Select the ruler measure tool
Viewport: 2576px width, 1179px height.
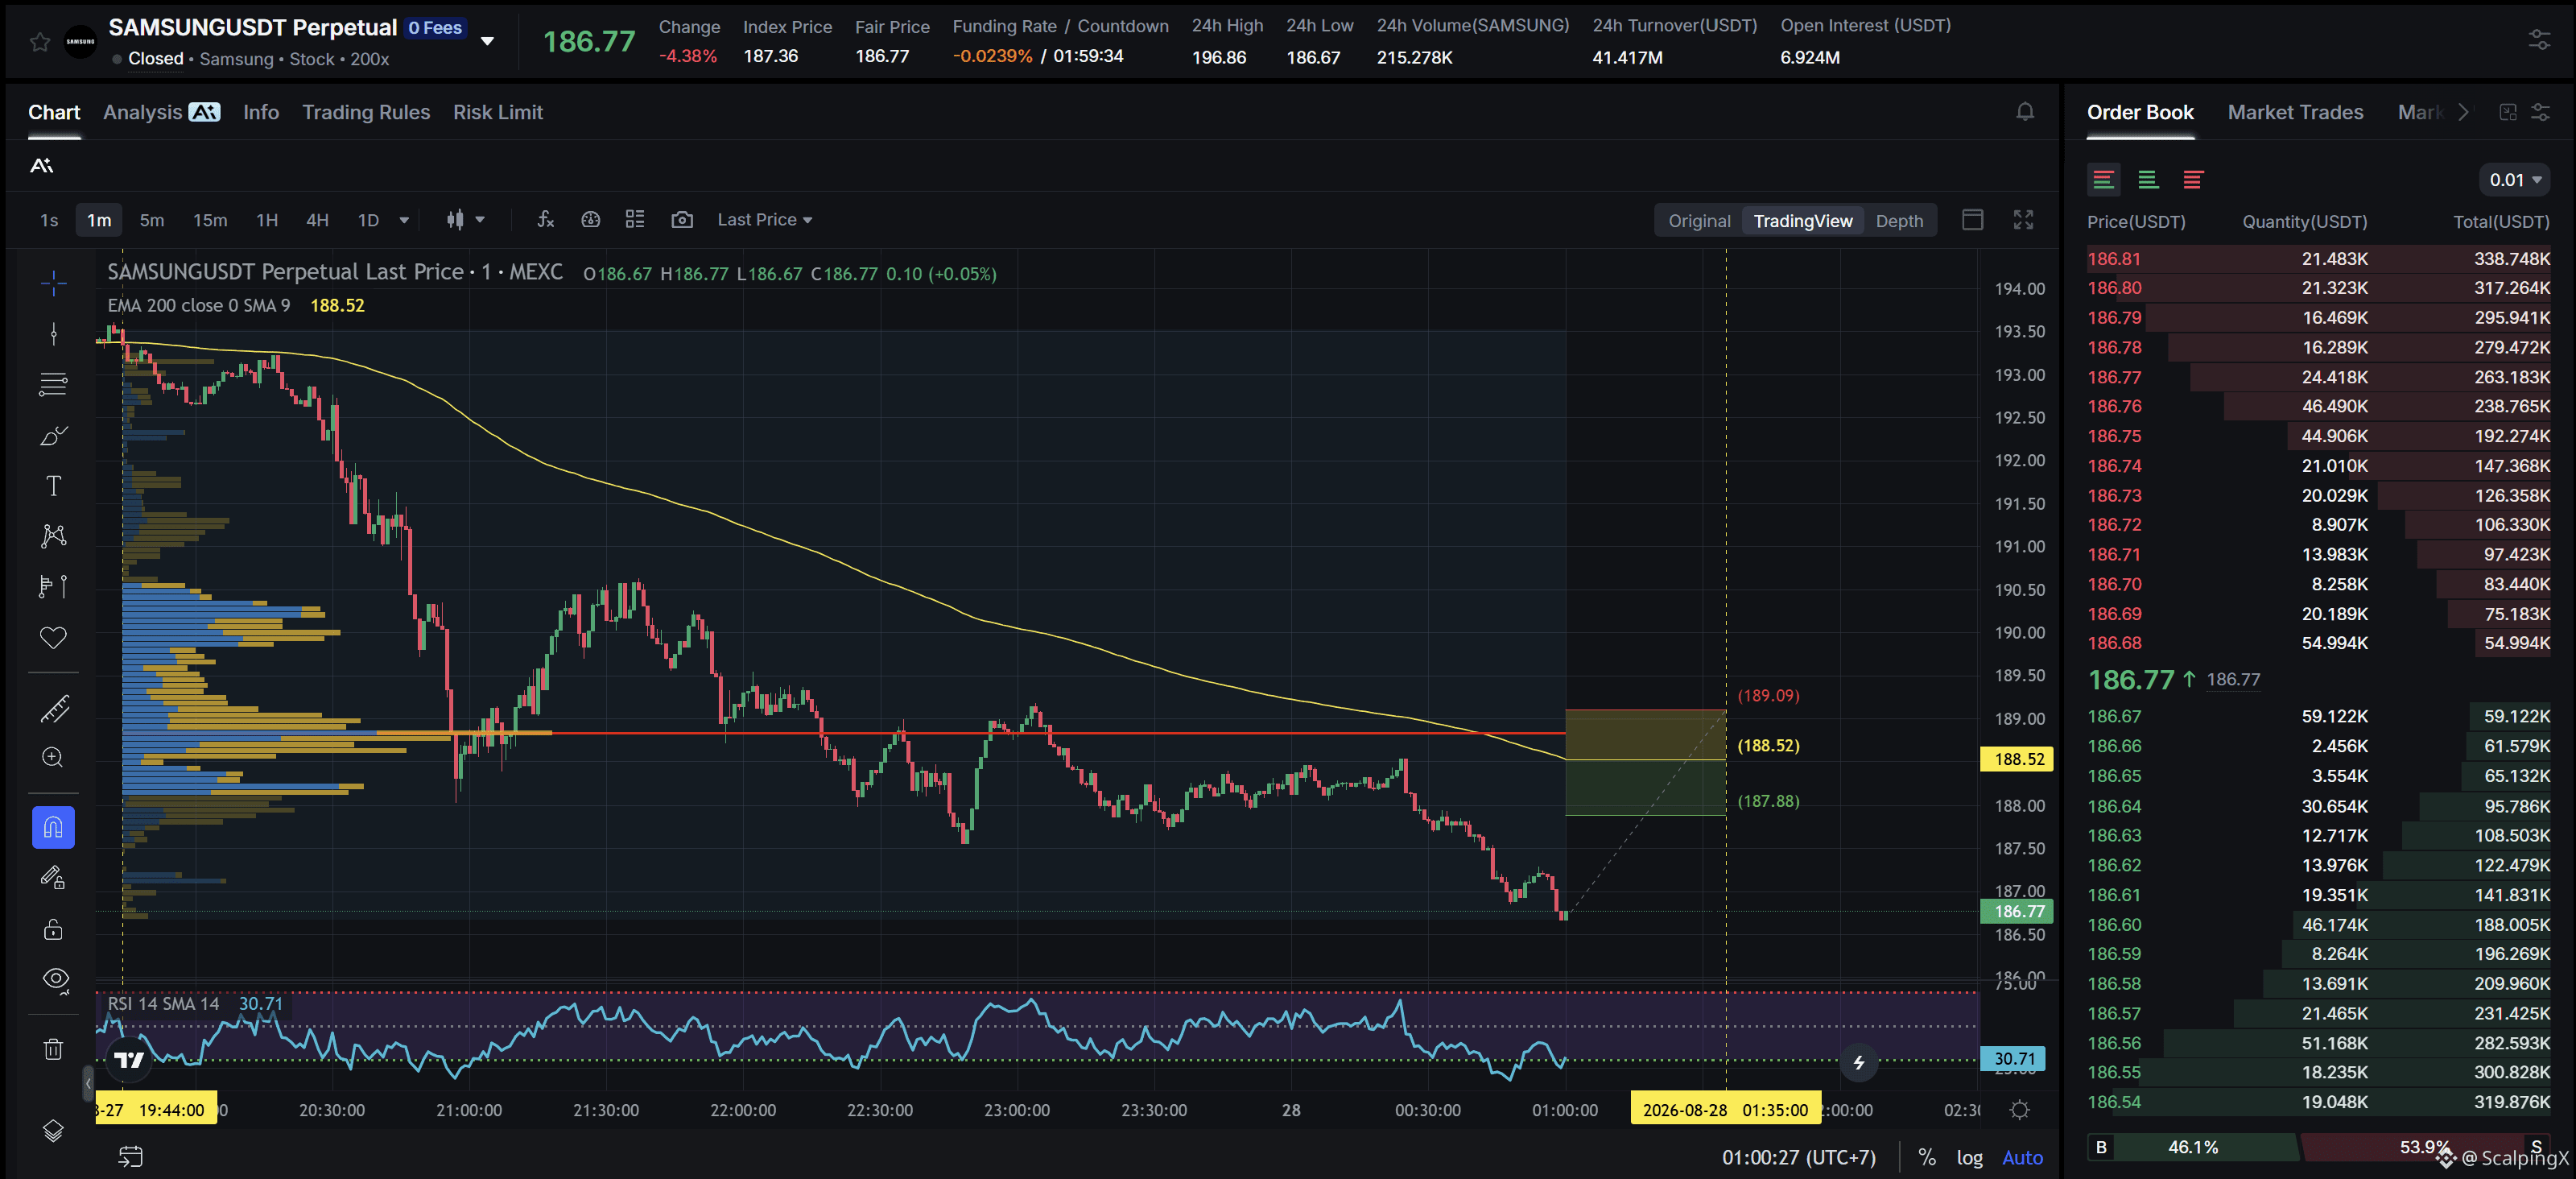click(x=54, y=709)
